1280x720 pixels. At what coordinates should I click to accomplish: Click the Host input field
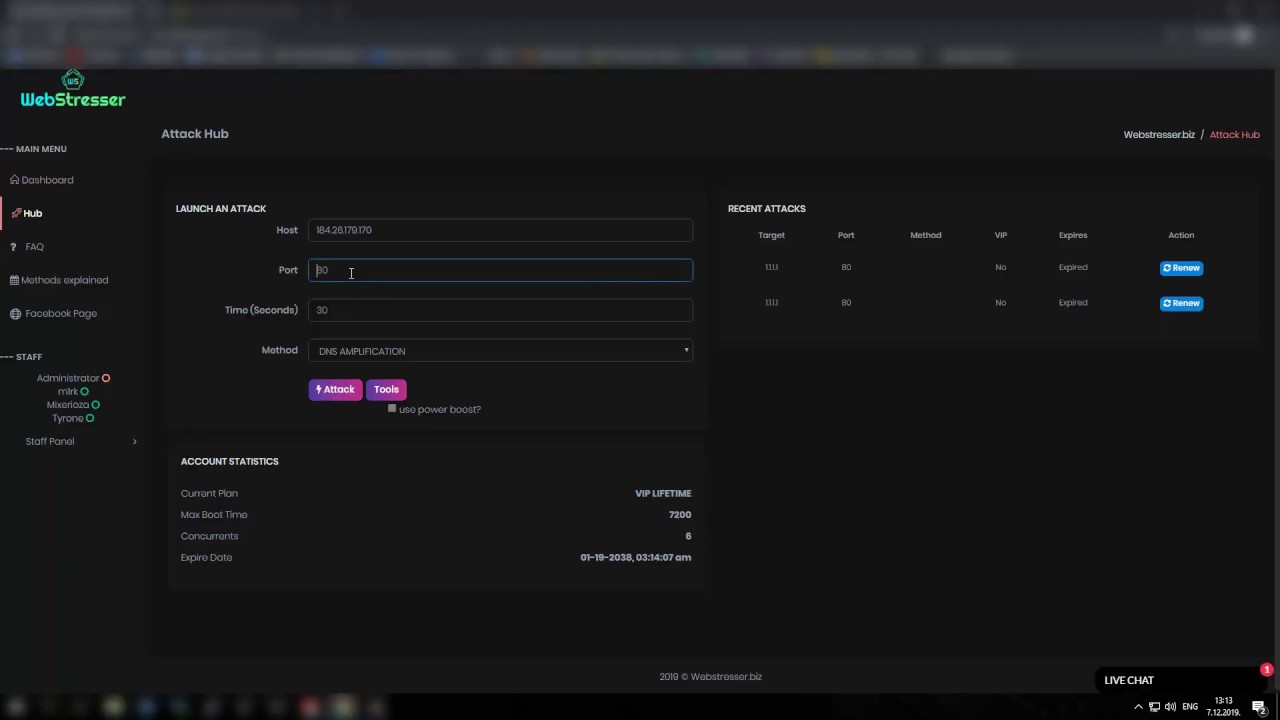coord(500,230)
